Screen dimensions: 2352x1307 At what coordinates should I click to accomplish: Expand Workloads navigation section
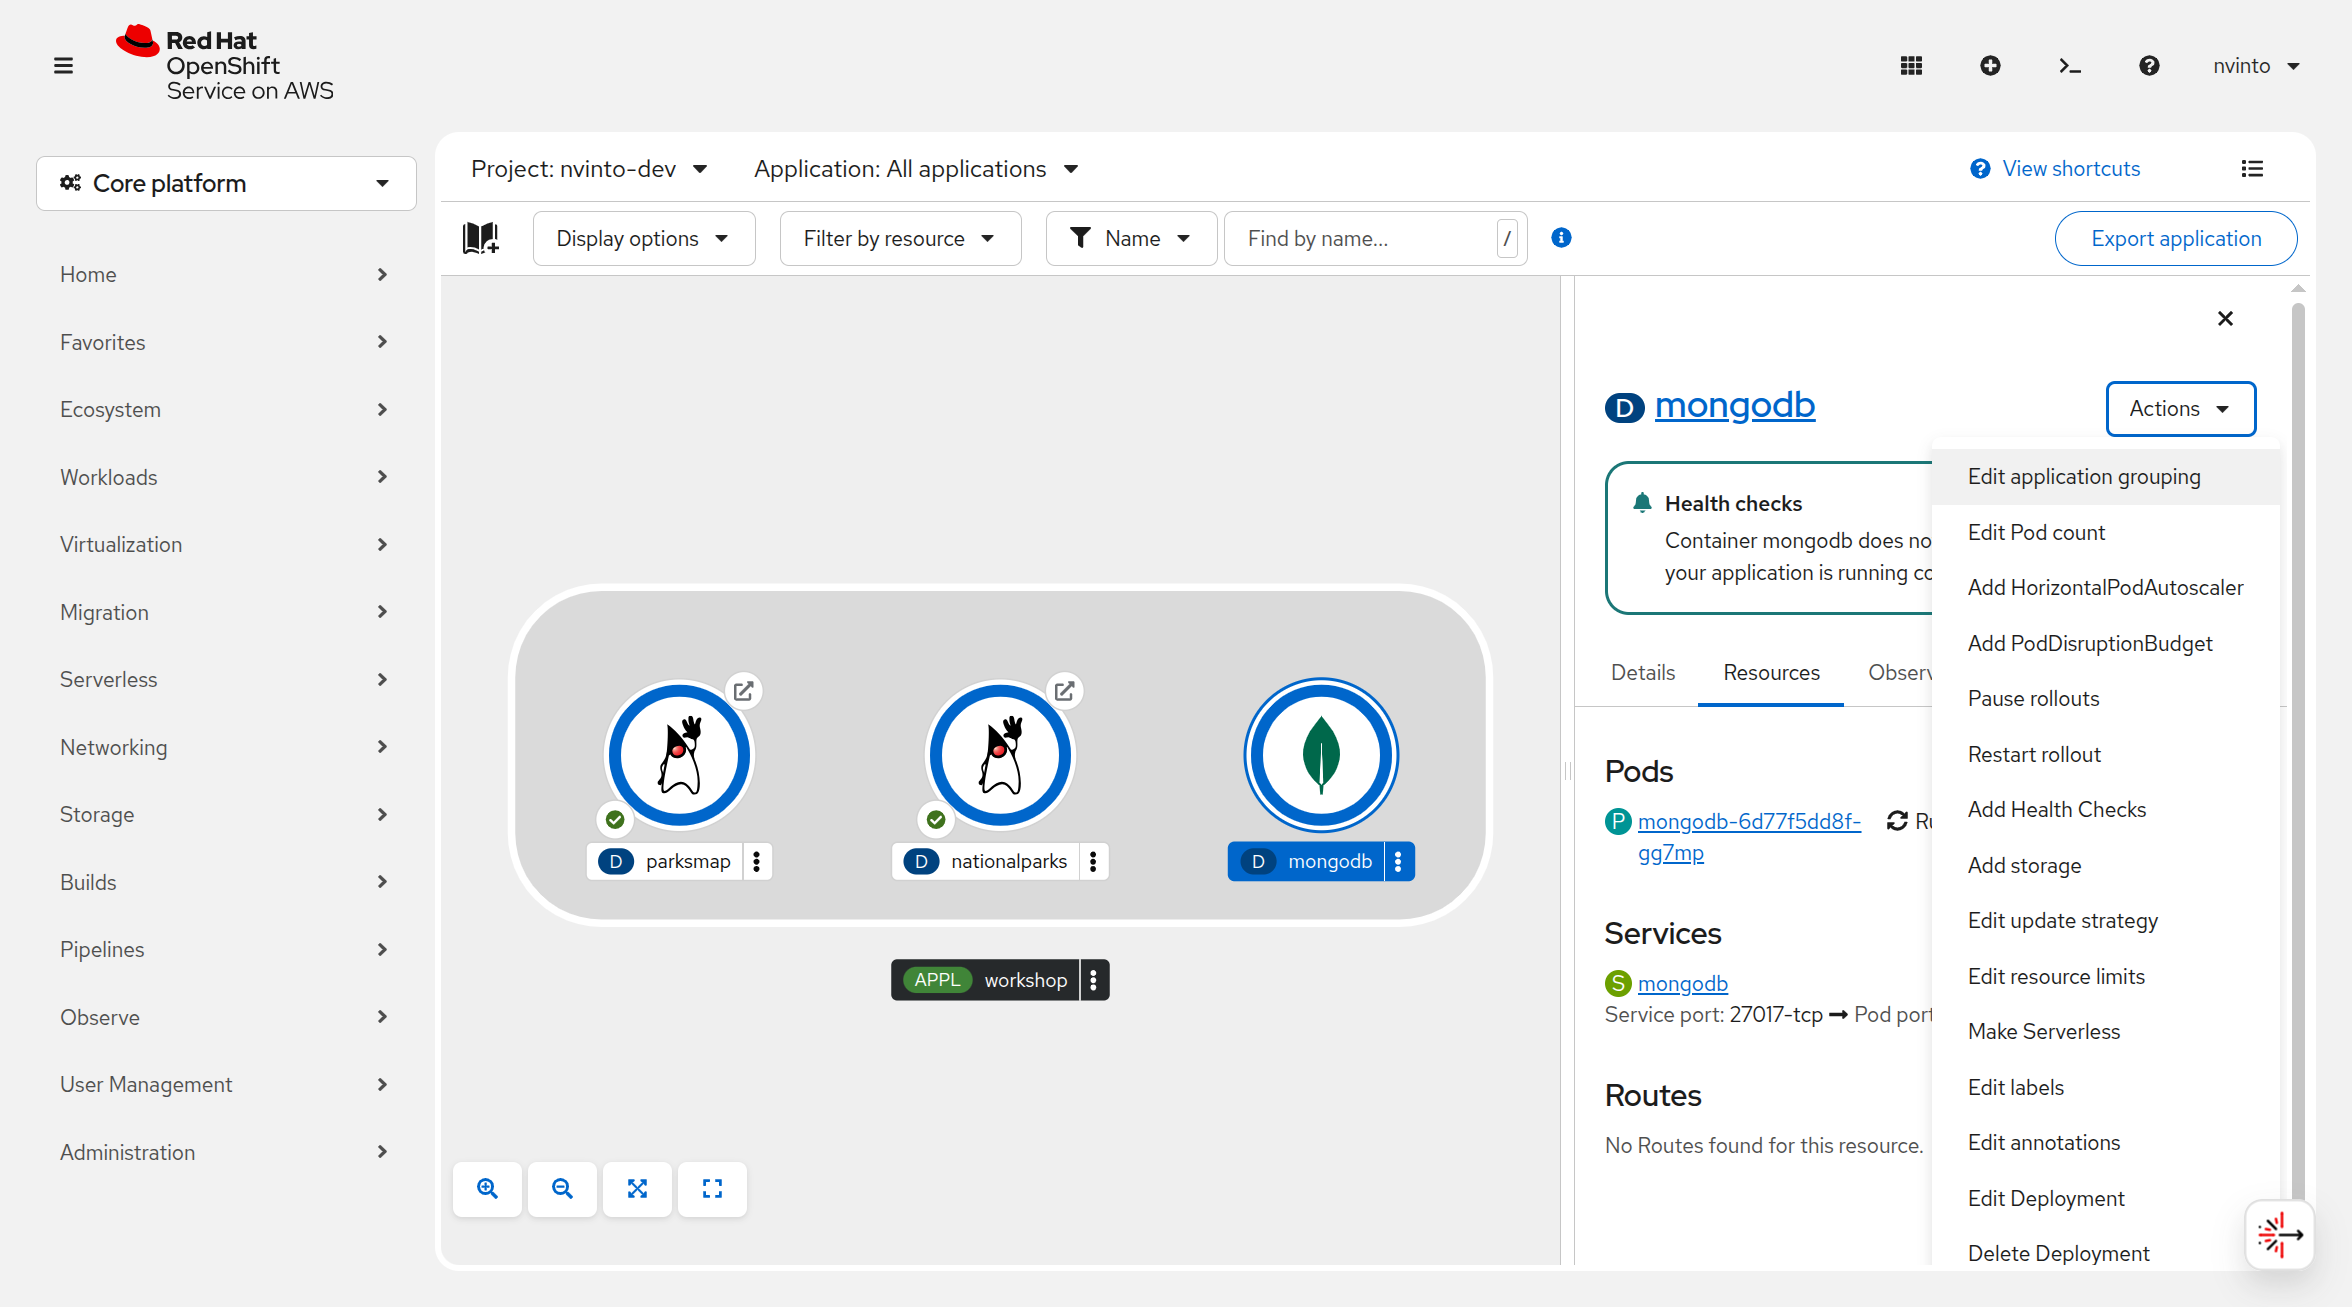(225, 477)
